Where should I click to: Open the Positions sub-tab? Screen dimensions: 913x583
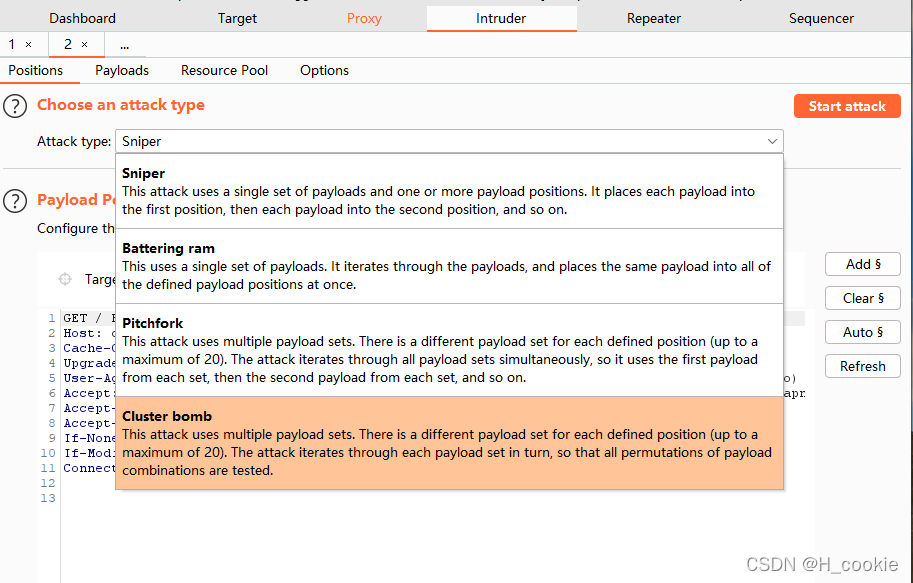tap(36, 70)
